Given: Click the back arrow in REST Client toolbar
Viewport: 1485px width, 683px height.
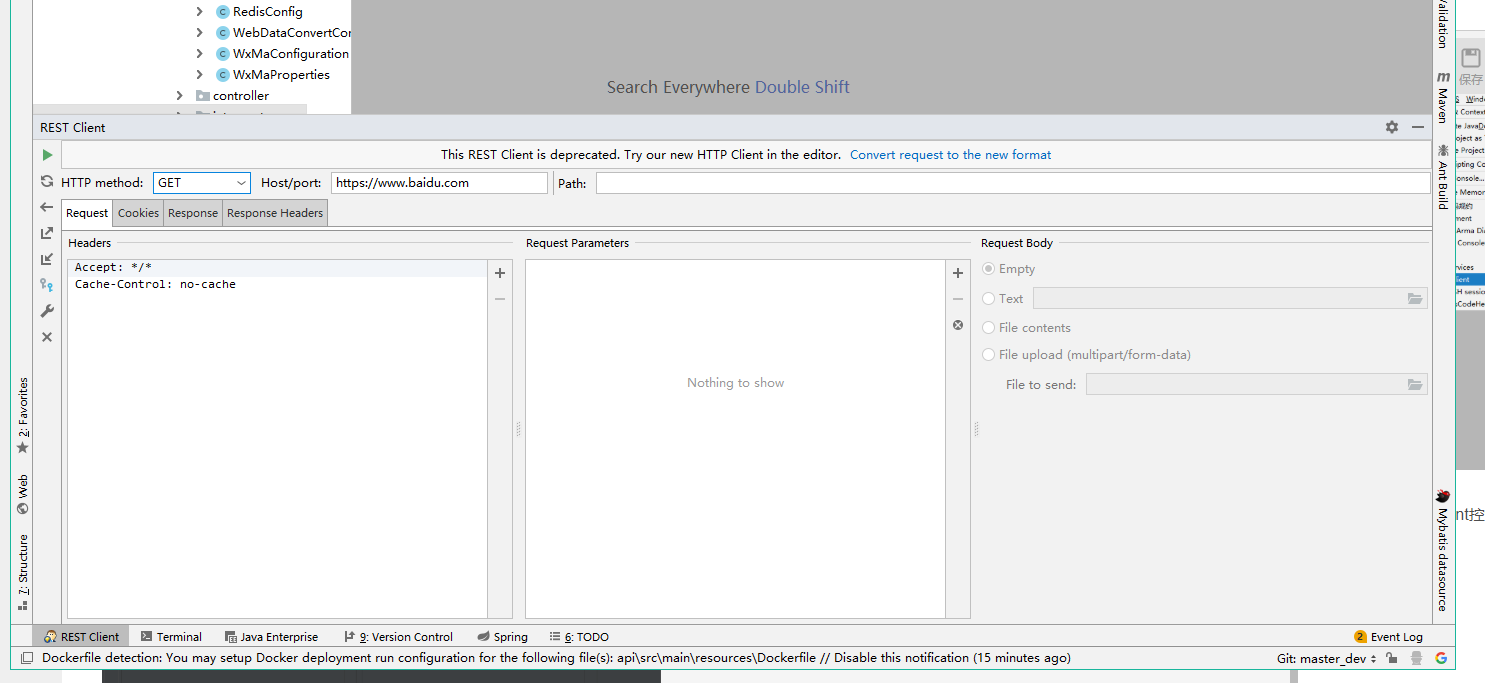Looking at the screenshot, I should [x=47, y=207].
